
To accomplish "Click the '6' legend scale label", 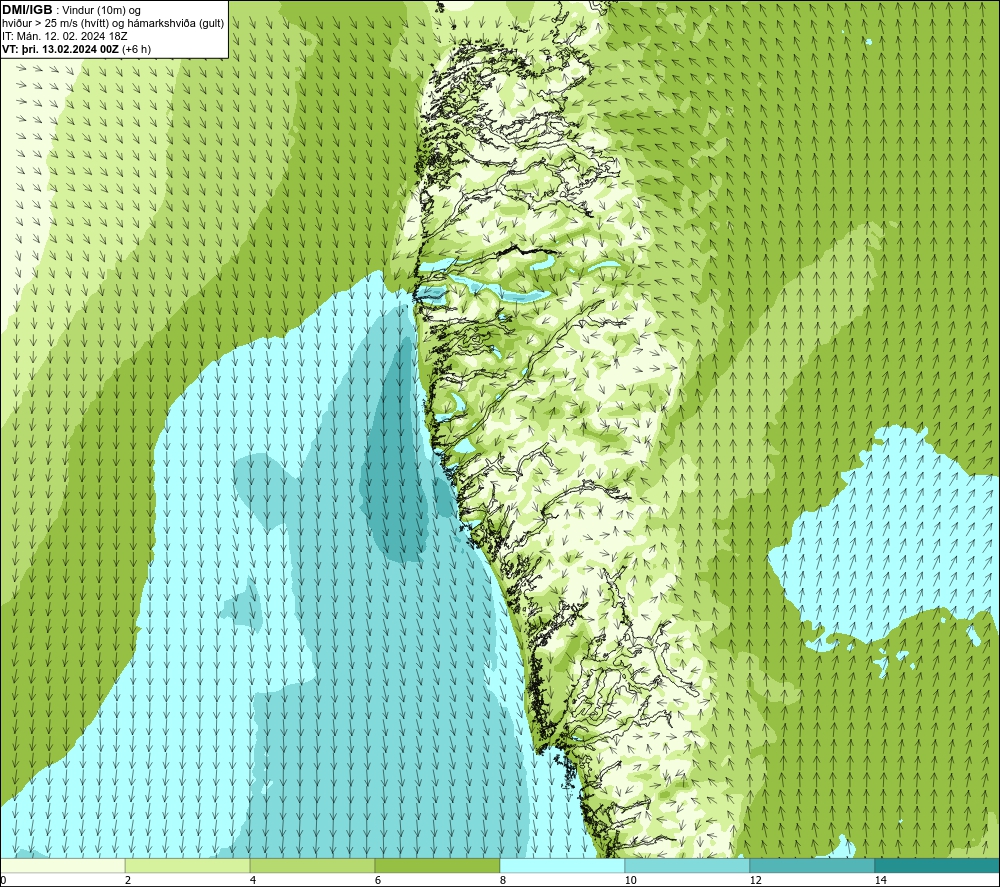I will [x=378, y=881].
